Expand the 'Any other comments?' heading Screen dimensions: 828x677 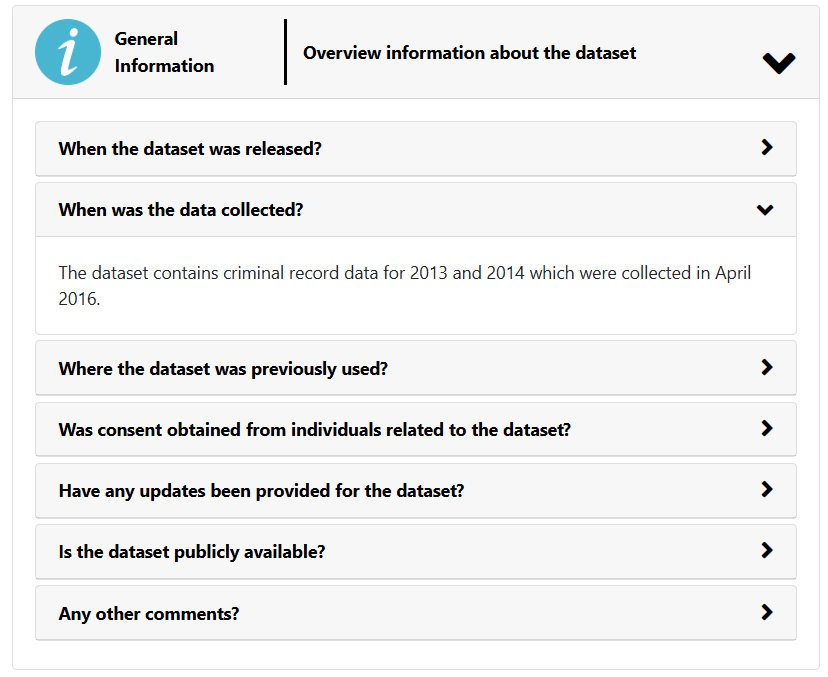click(149, 614)
